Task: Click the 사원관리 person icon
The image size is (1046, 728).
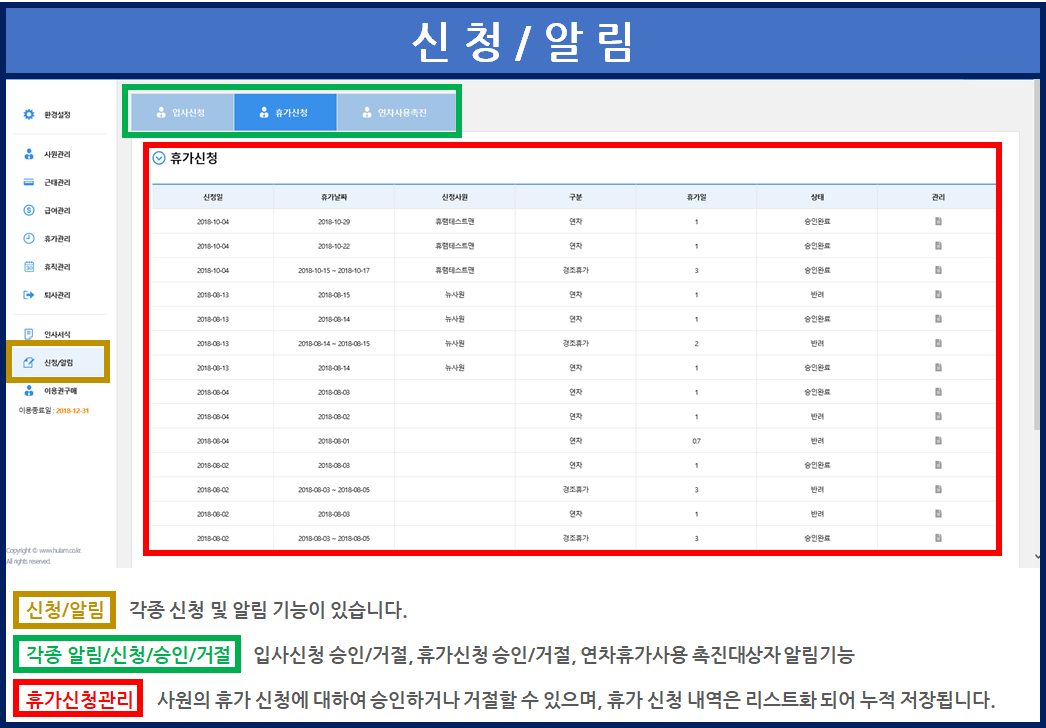Action: coord(29,155)
